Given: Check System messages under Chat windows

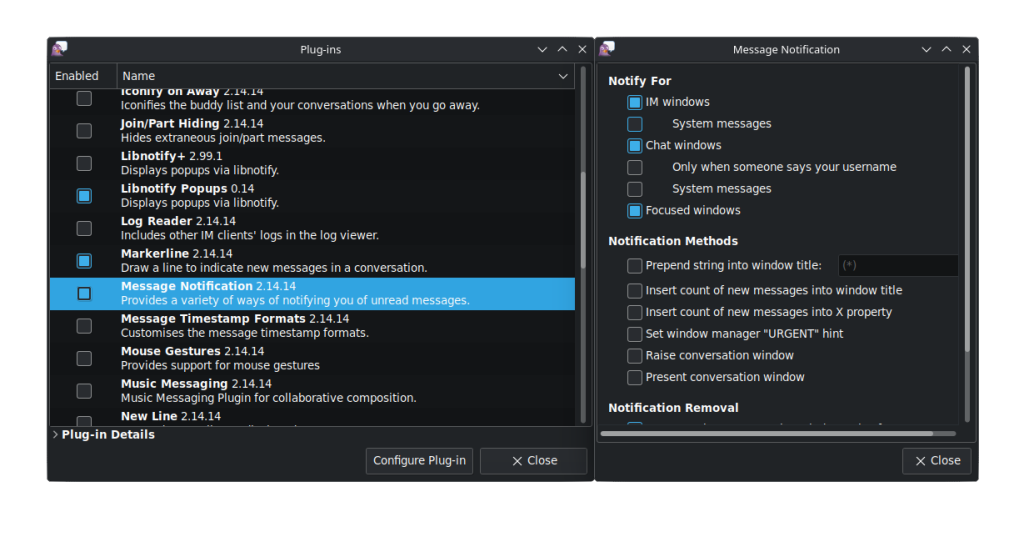Looking at the screenshot, I should (x=635, y=189).
